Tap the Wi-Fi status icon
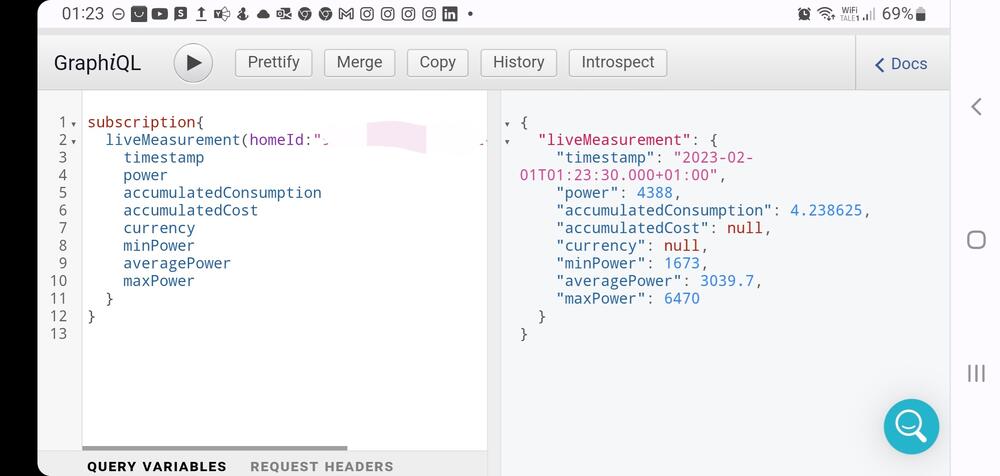This screenshot has width=1000, height=476. tap(826, 14)
